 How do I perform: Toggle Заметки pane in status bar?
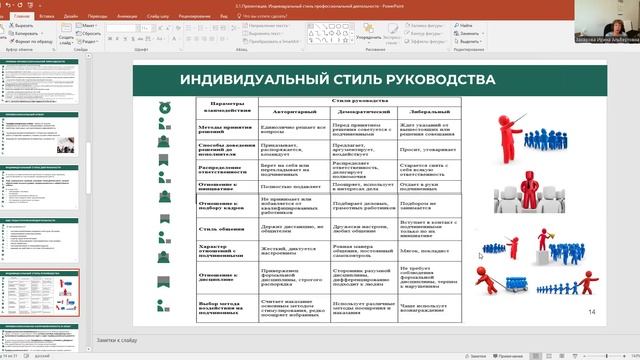pos(476,356)
